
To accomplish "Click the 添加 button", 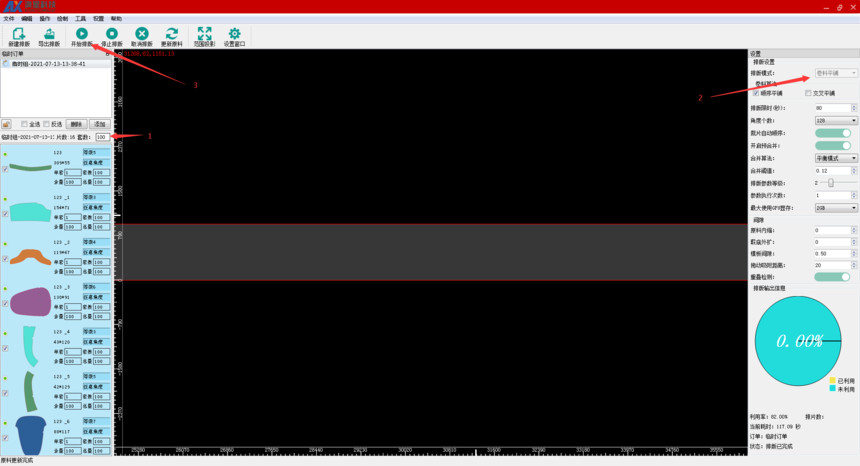I will 99,124.
